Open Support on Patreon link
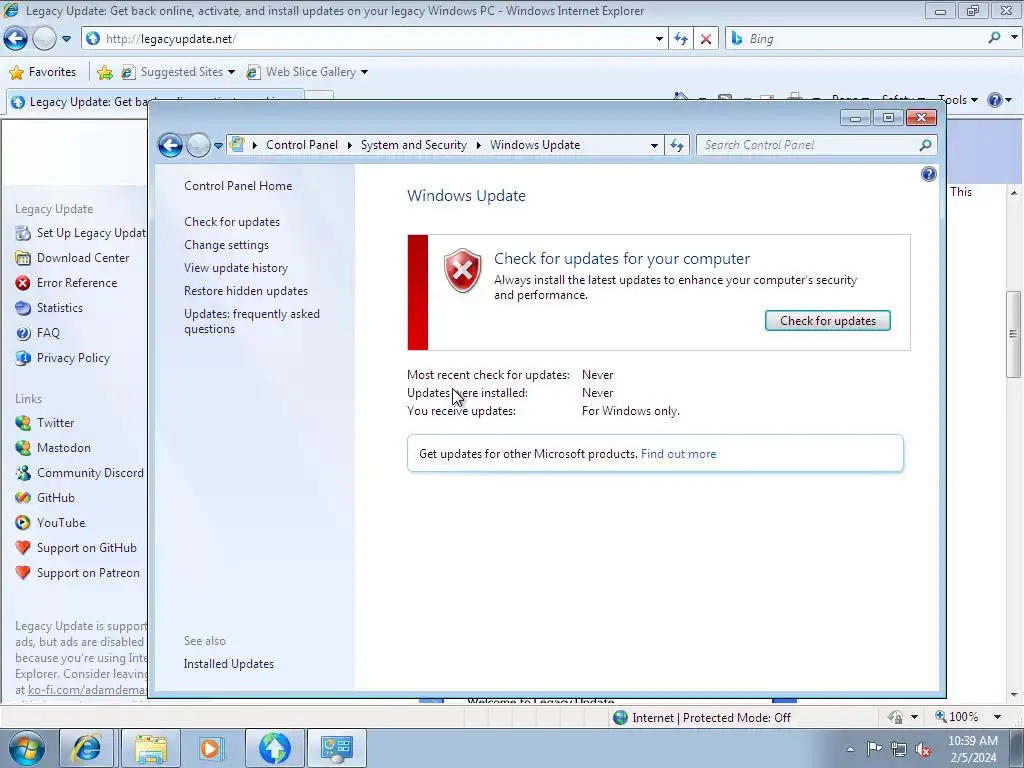Viewport: 1024px width, 768px height. (x=88, y=573)
